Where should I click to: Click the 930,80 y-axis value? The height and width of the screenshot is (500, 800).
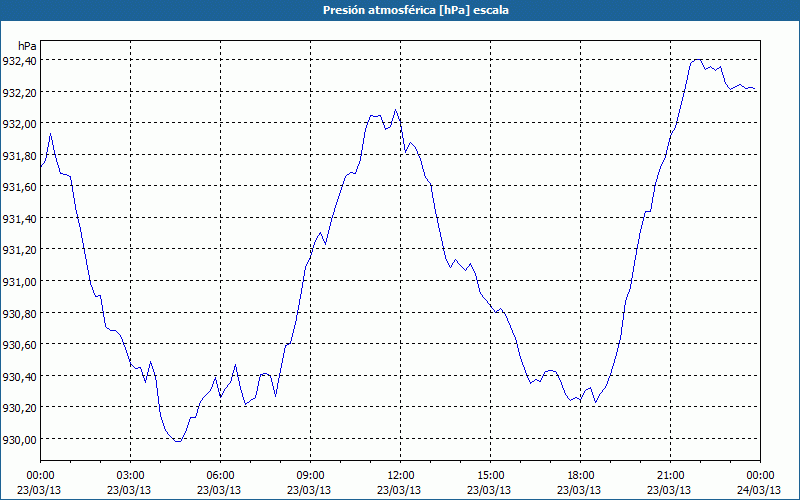coord(19,313)
